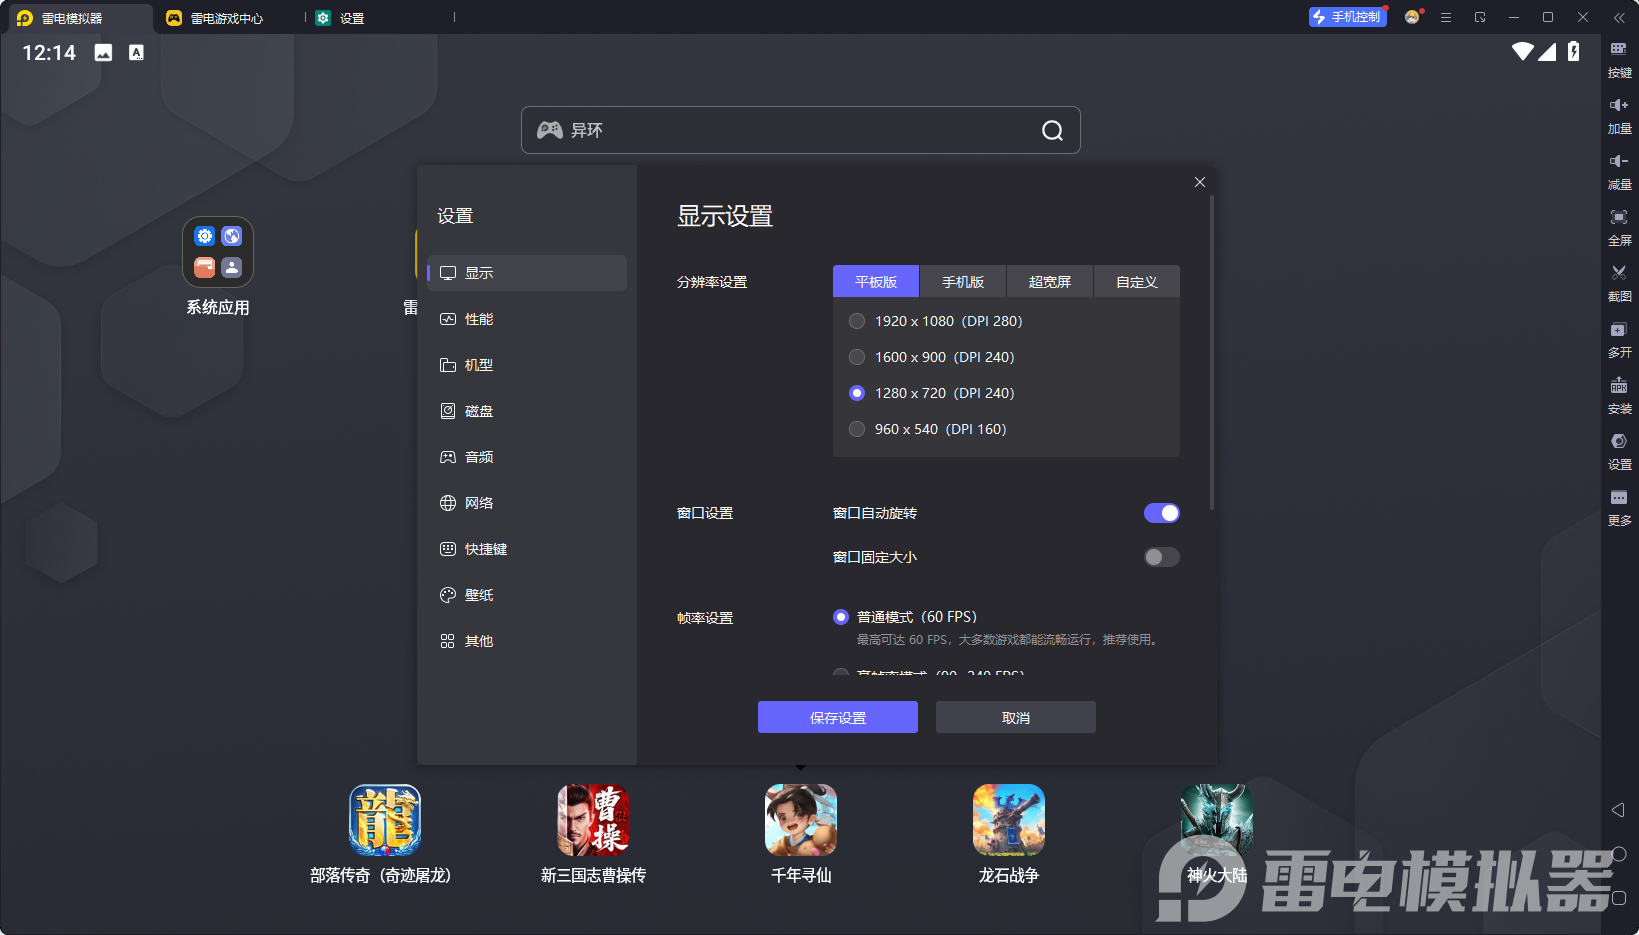Screen dimensions: 1639x935
Task: Open 音频 settings section
Action: 527,457
